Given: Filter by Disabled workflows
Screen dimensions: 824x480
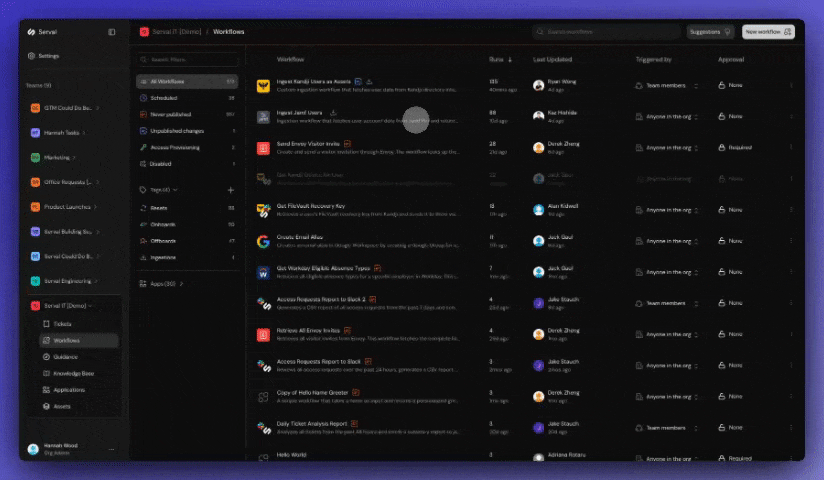Looking at the screenshot, I should coord(187,164).
